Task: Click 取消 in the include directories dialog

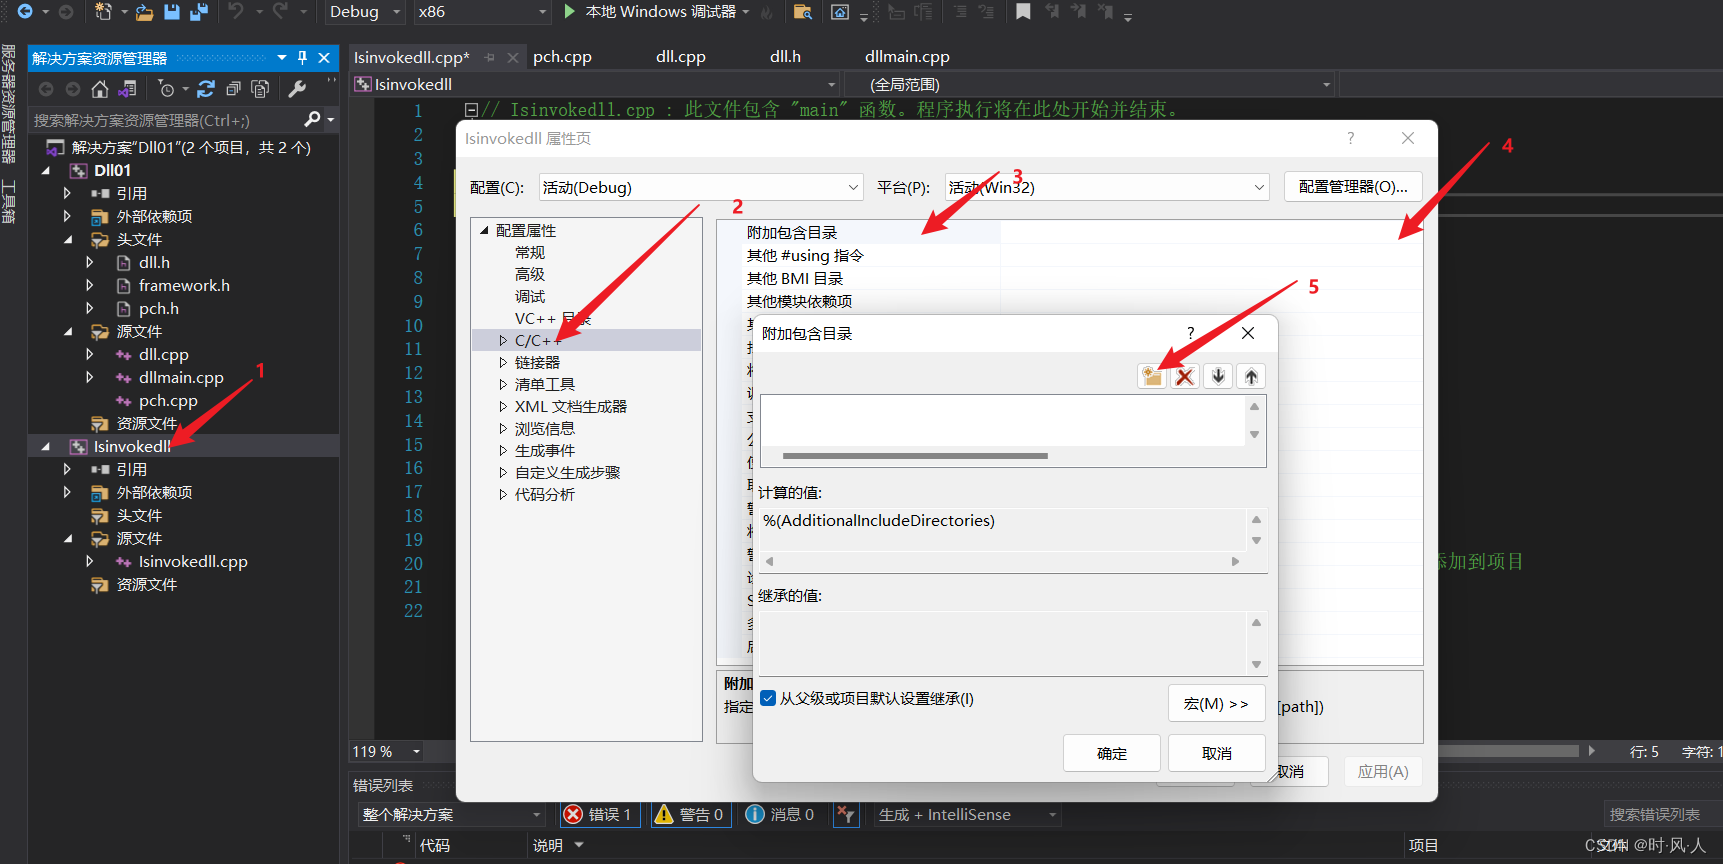Action: [x=1217, y=753]
